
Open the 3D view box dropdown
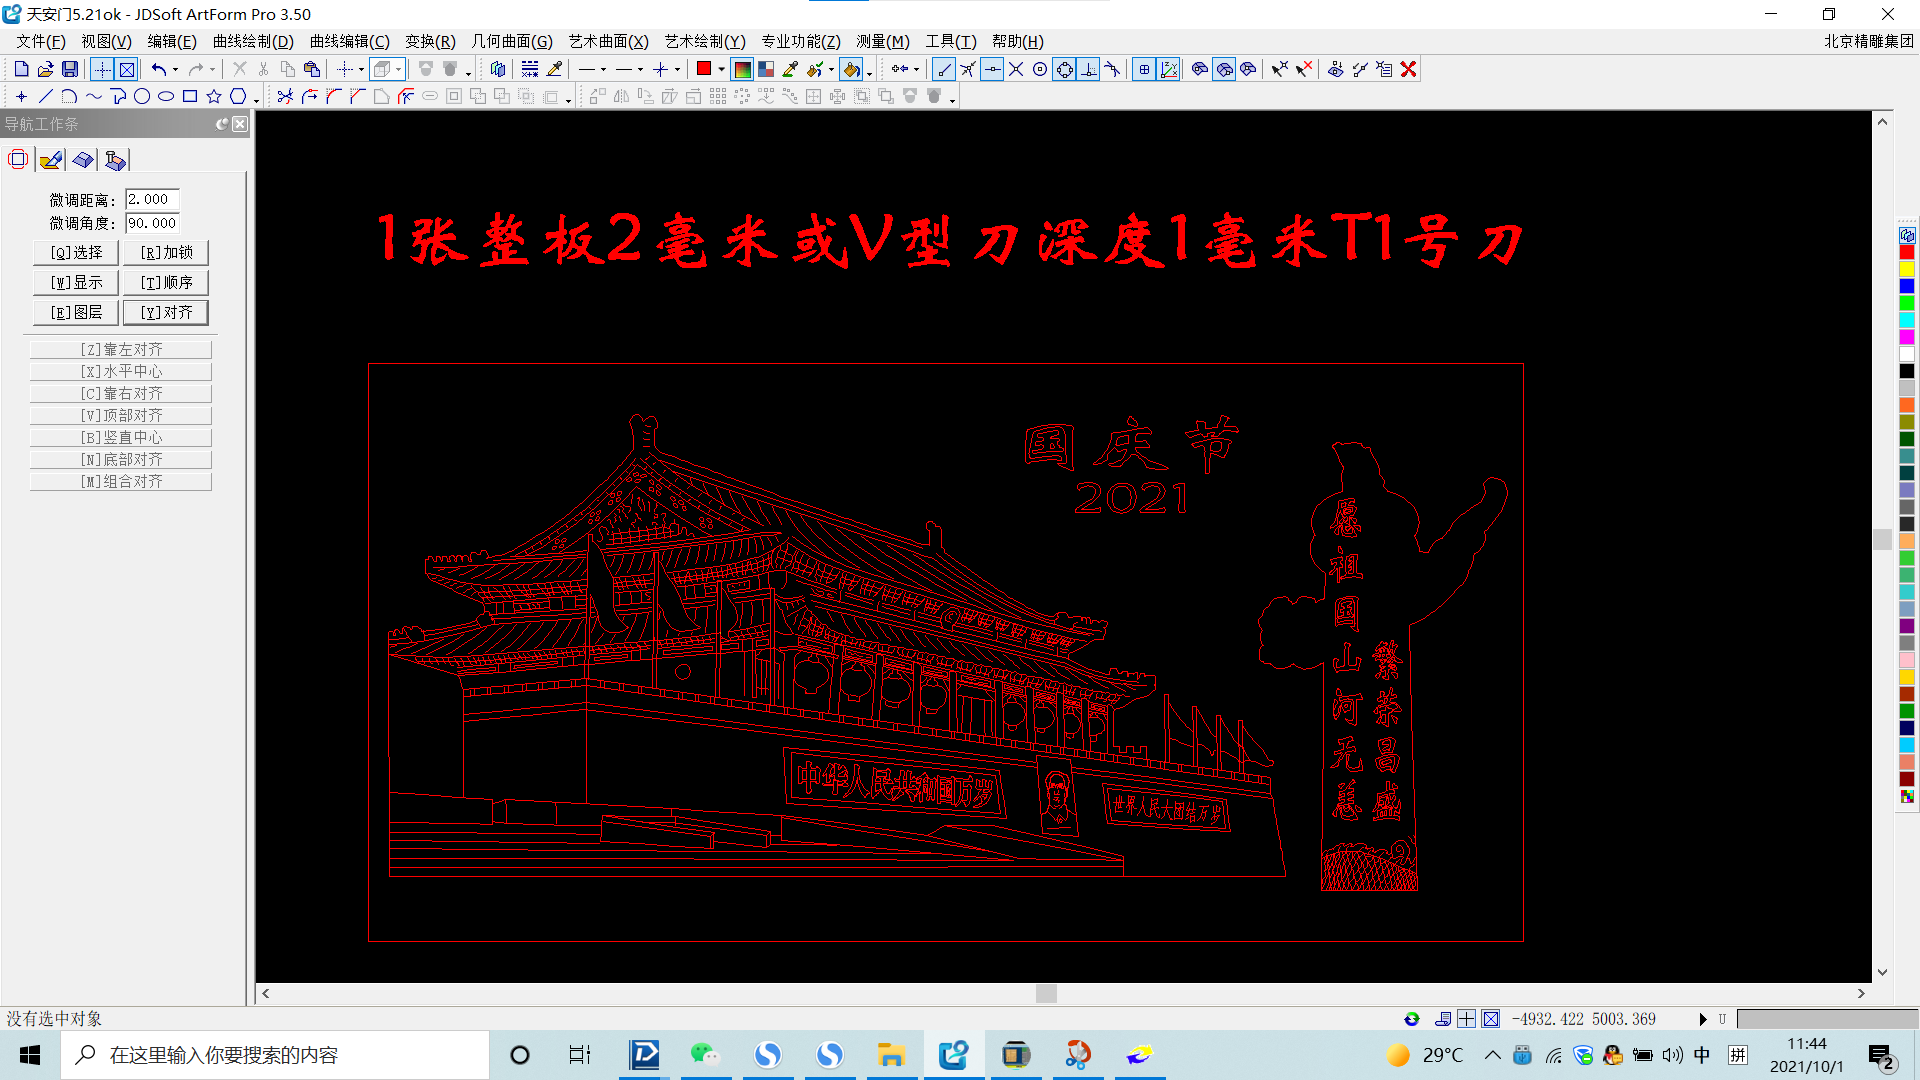click(398, 70)
